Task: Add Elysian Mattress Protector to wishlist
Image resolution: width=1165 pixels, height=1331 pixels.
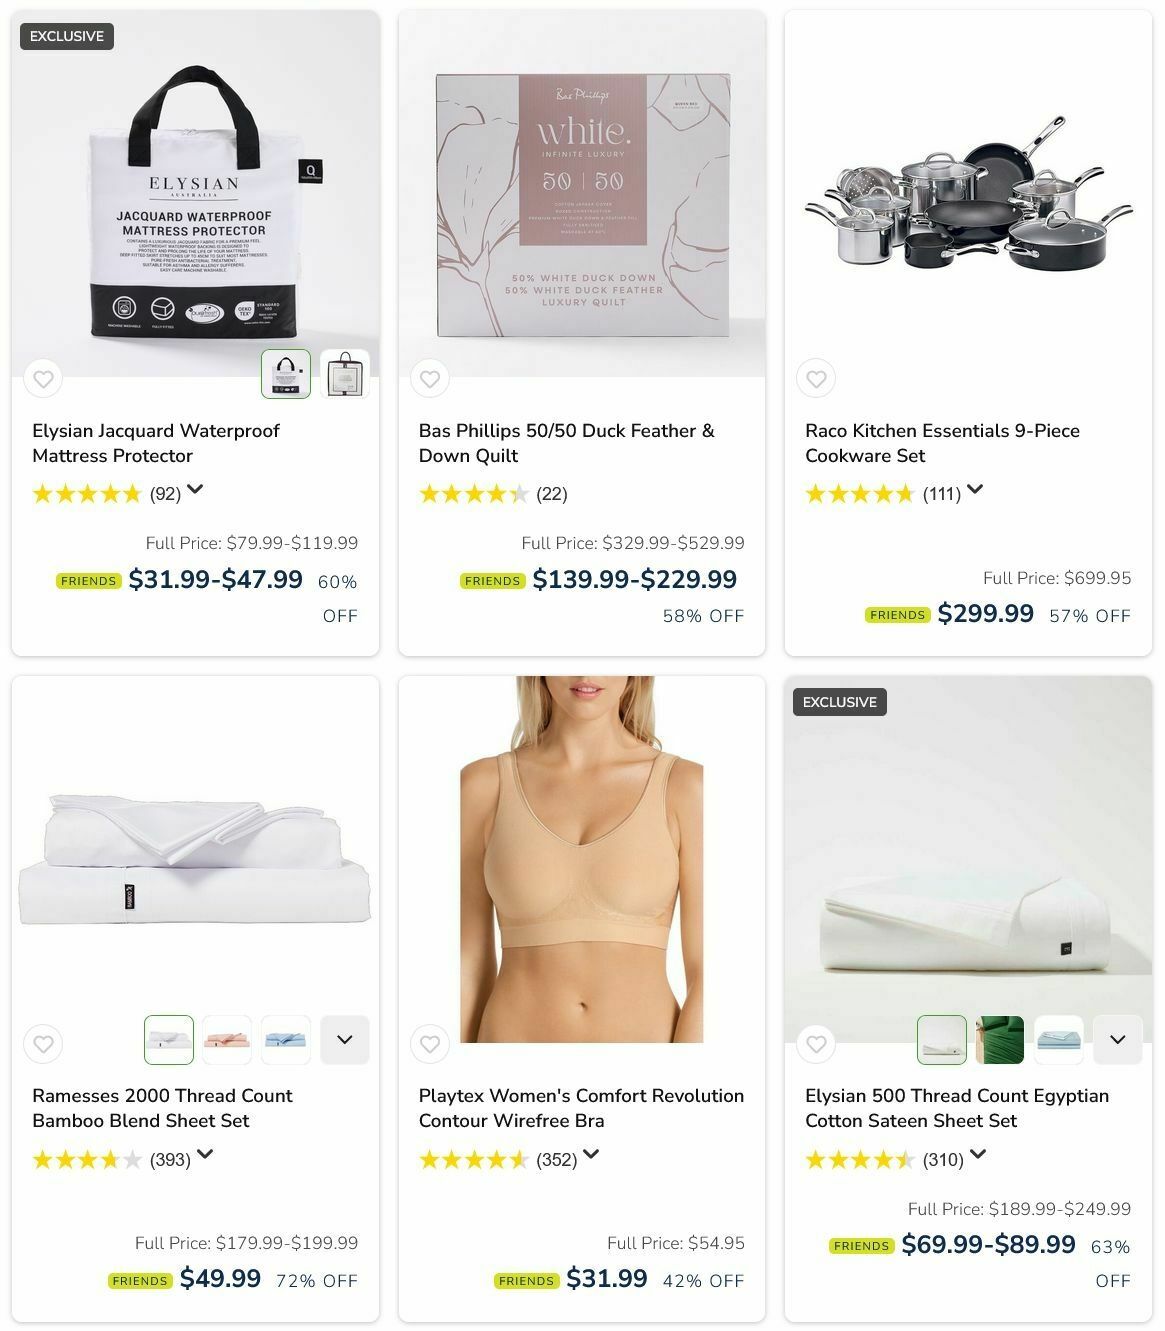Action: click(x=43, y=379)
